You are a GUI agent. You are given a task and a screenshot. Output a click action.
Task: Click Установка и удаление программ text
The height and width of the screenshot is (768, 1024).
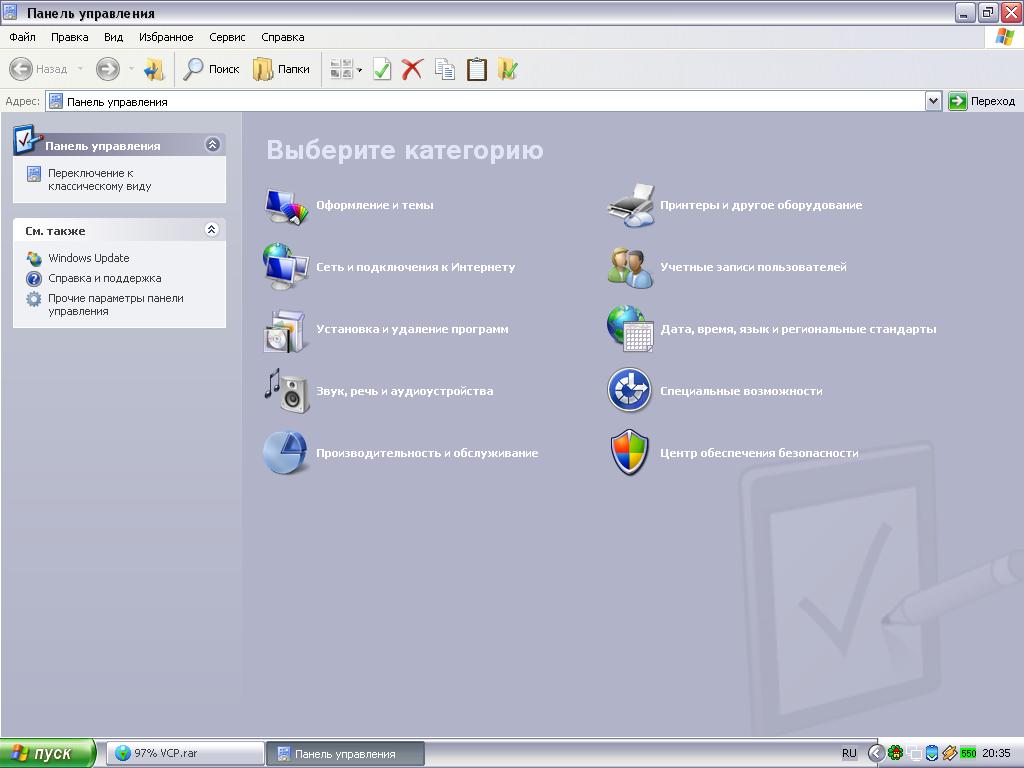click(412, 329)
